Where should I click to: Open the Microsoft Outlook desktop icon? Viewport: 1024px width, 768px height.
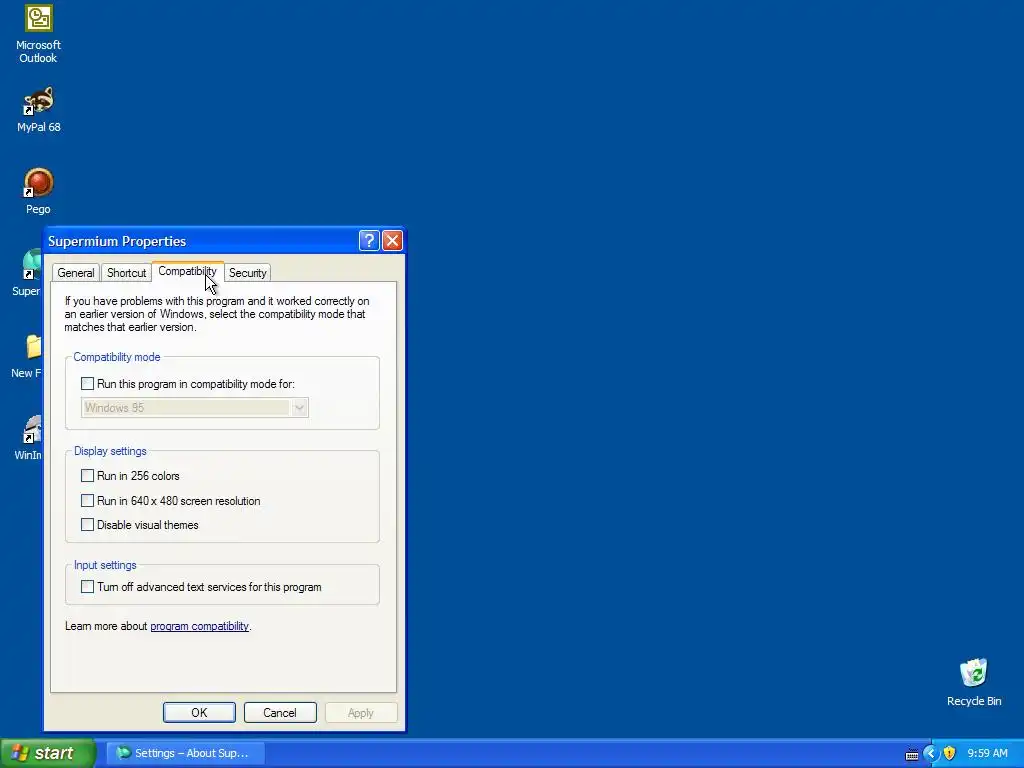coord(38,33)
